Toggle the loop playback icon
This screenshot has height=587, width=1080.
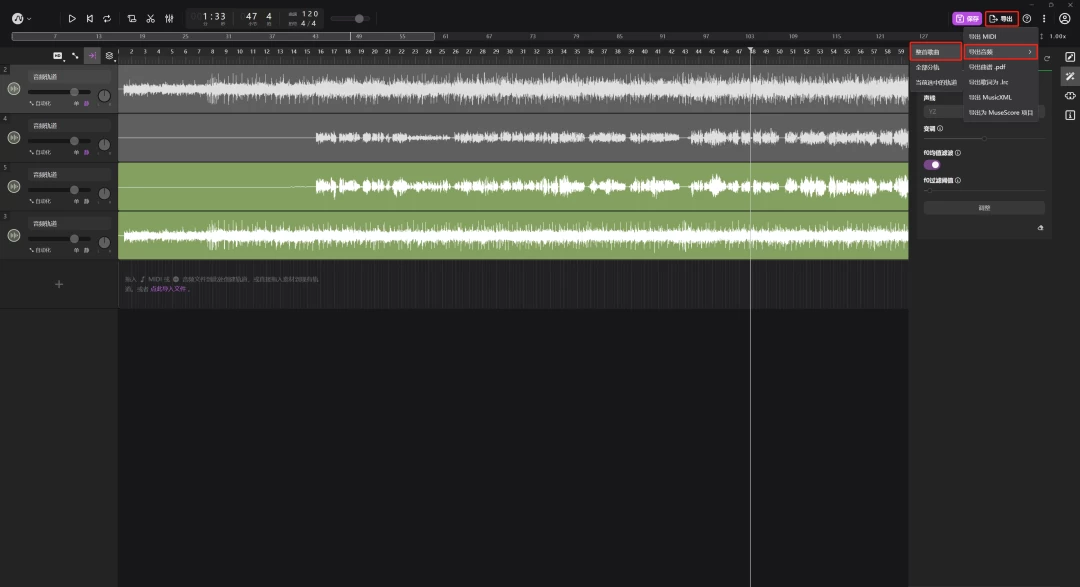pyautogui.click(x=107, y=19)
